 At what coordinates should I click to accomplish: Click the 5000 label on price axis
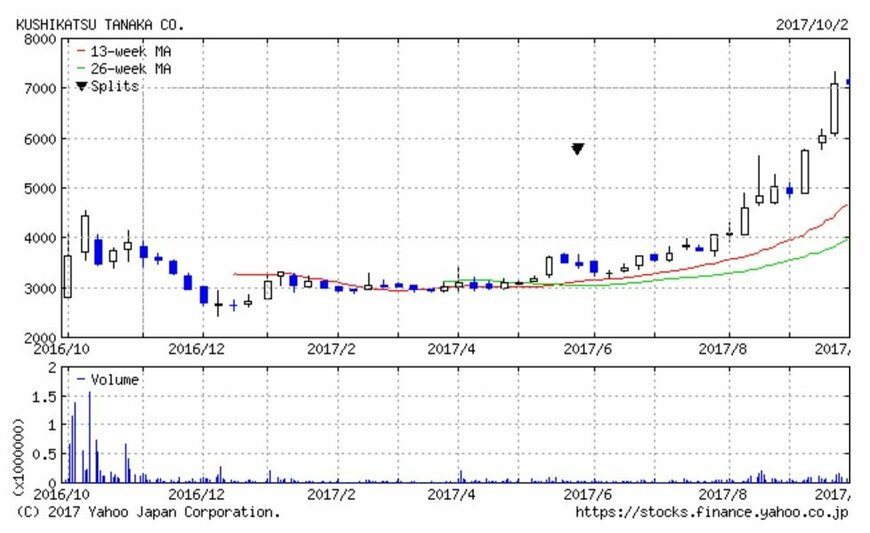[39, 188]
